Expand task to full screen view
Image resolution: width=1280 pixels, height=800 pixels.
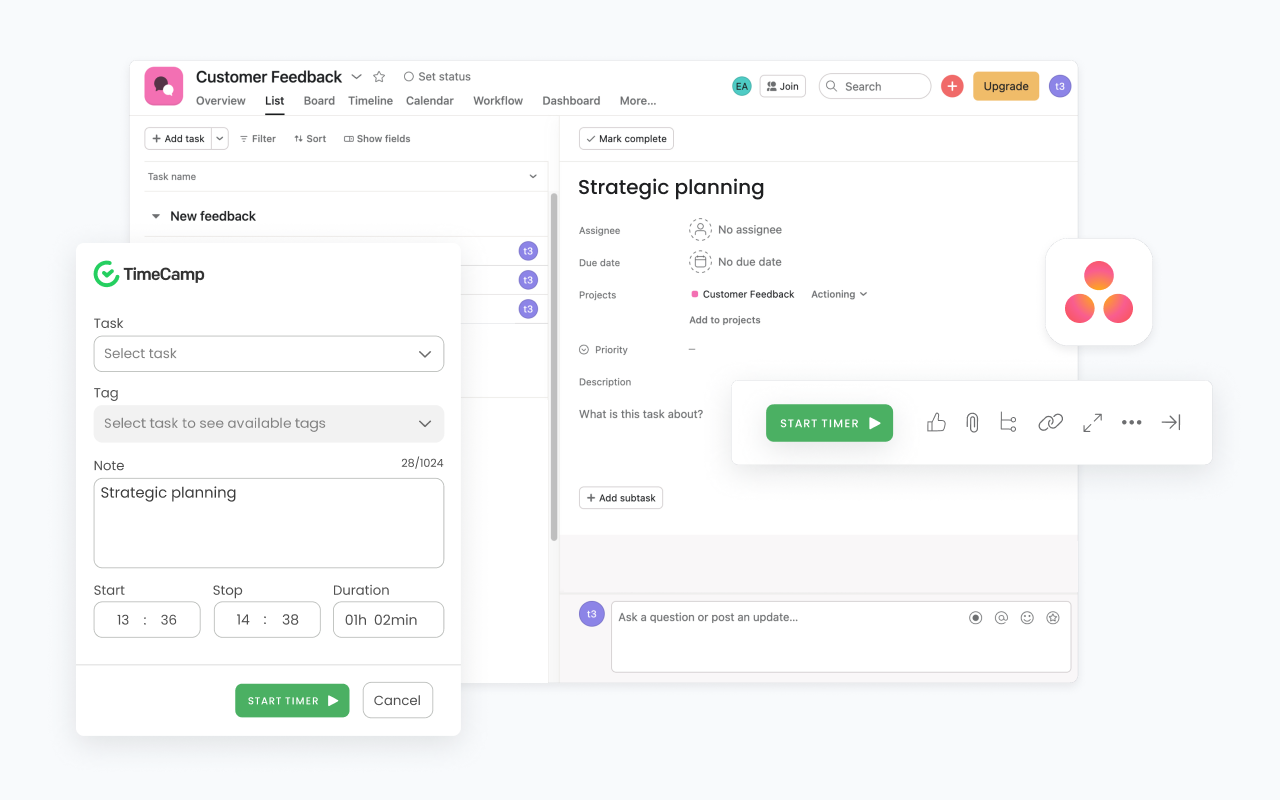[x=1091, y=422]
